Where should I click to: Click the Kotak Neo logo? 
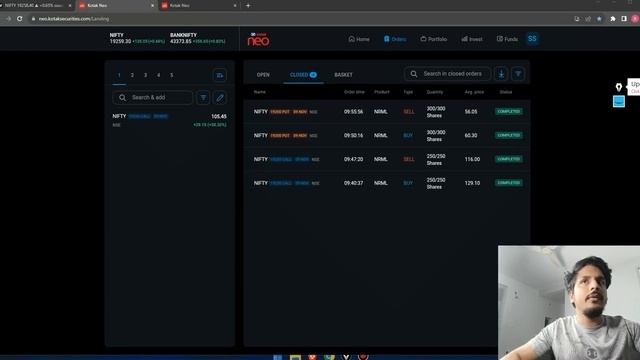(x=258, y=39)
